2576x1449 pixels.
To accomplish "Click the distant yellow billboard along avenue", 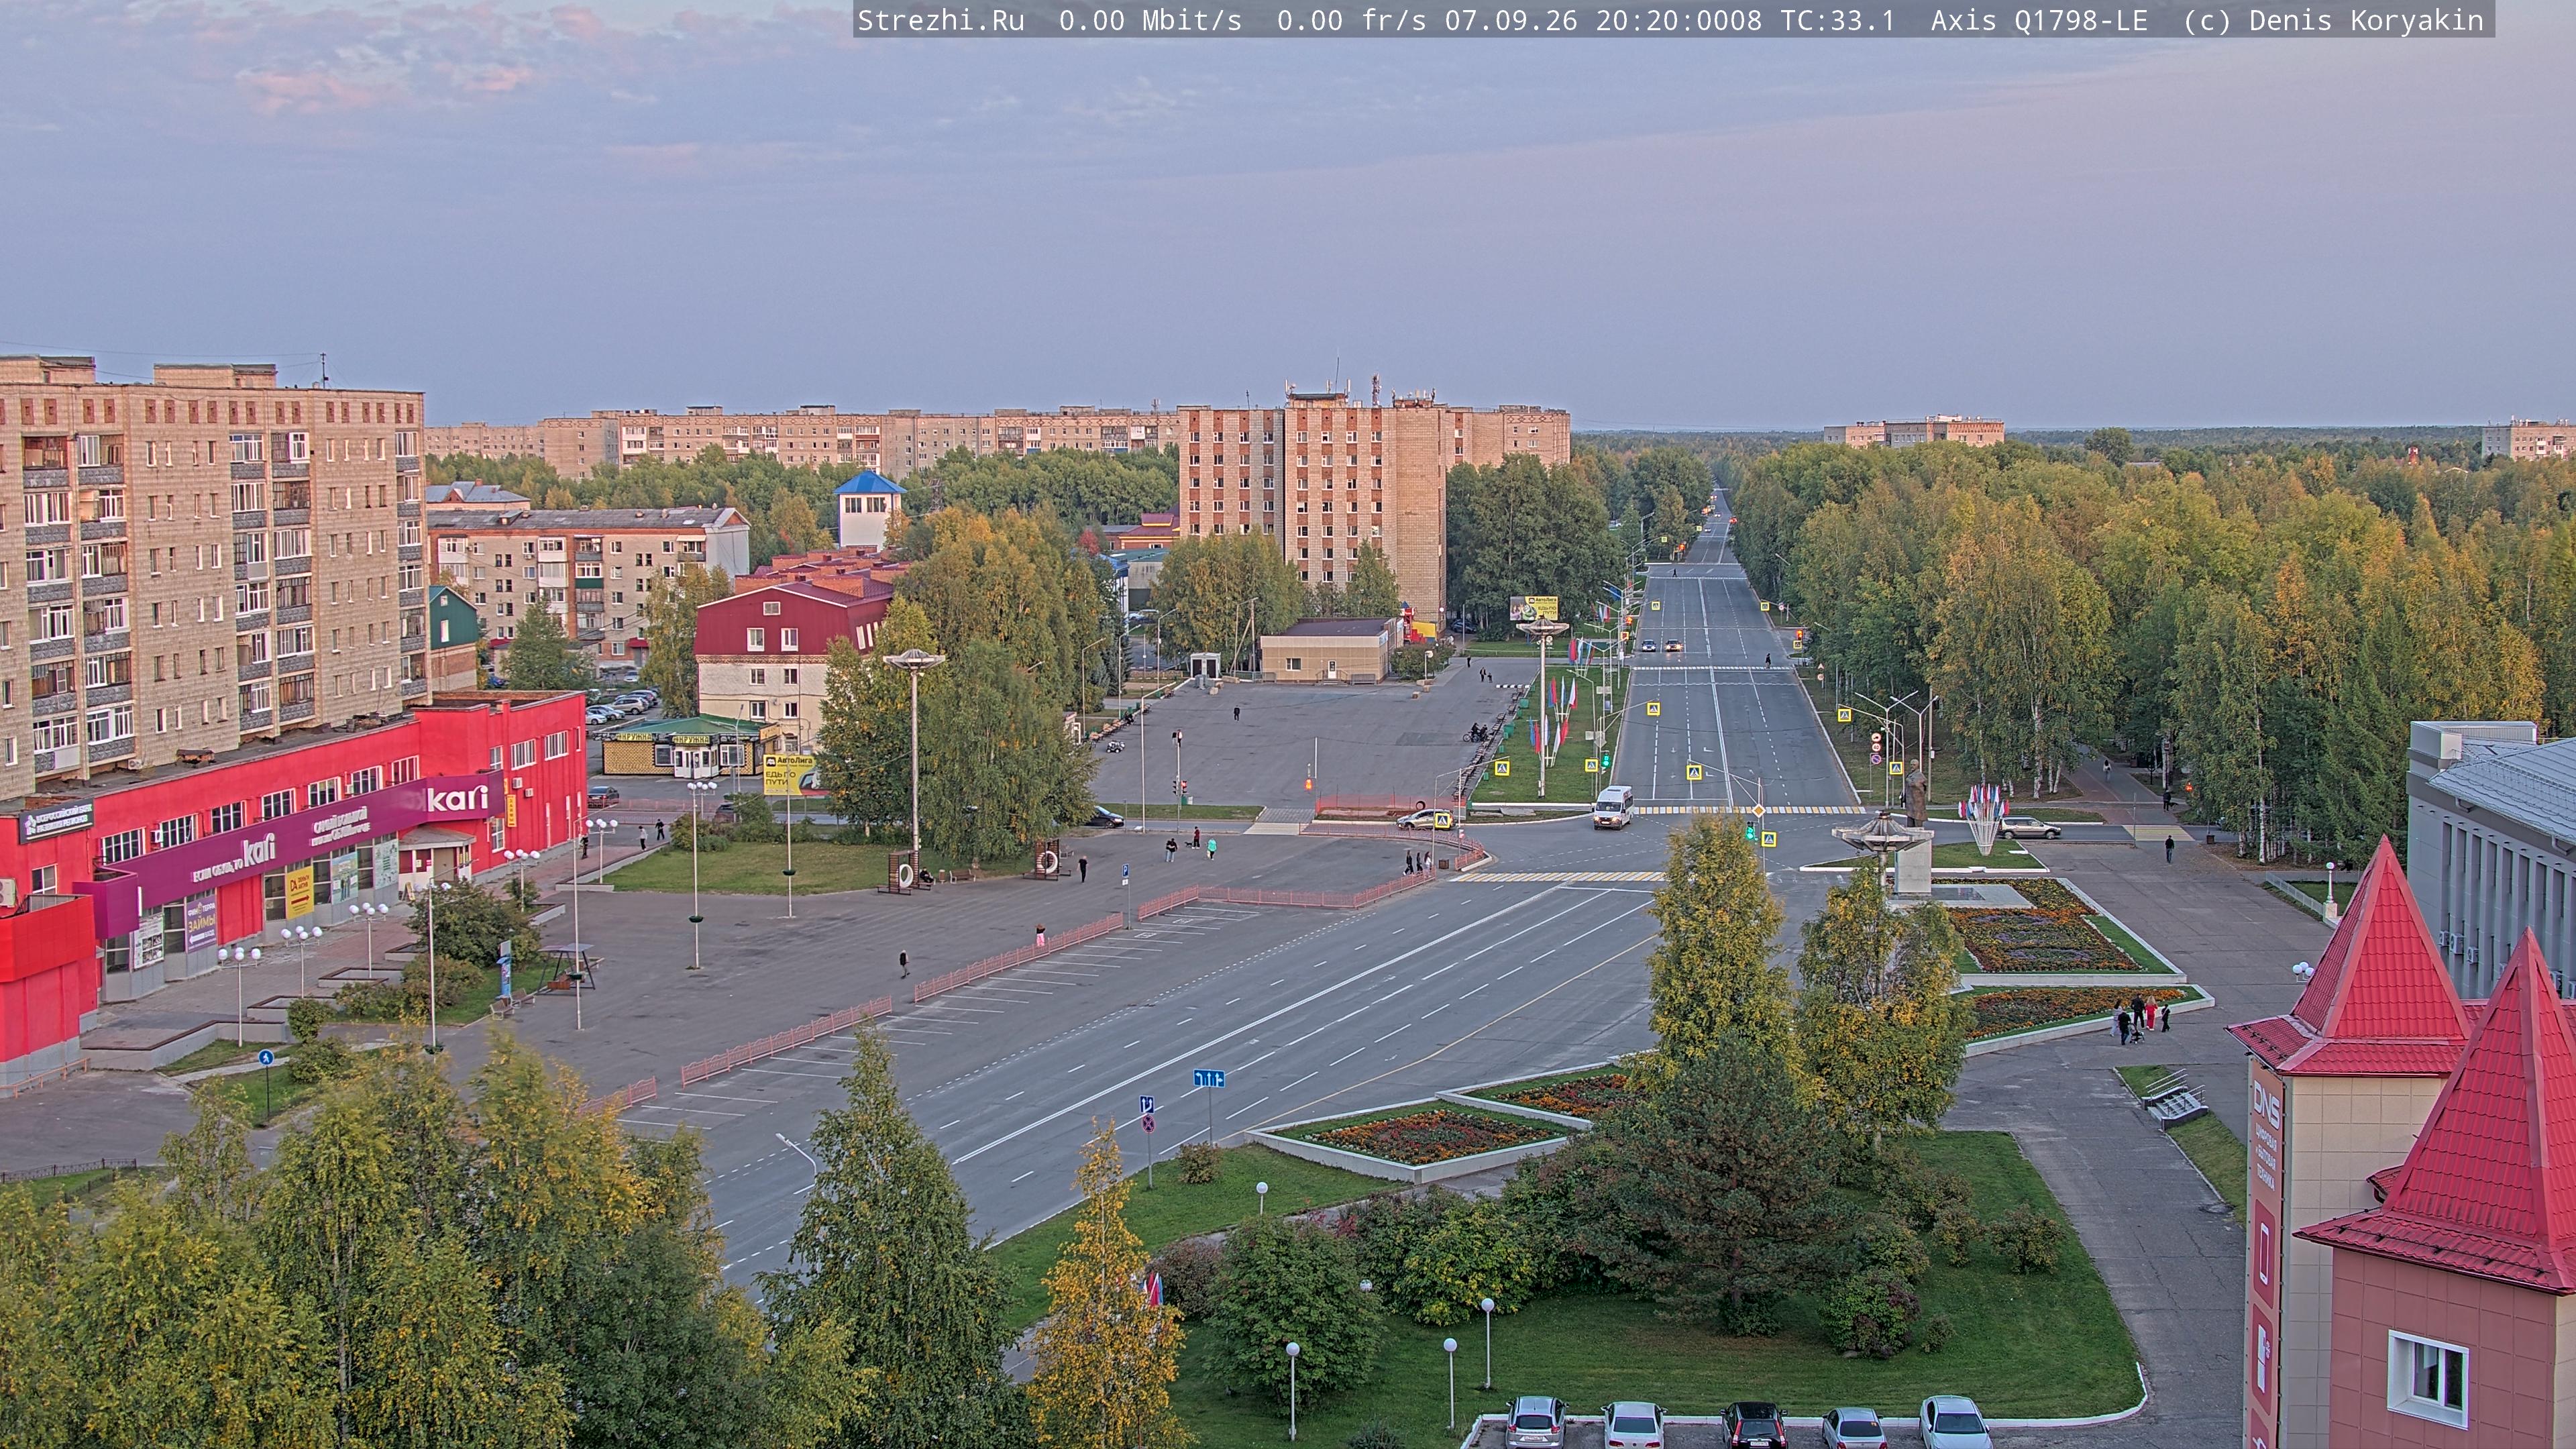I will (x=1533, y=607).
